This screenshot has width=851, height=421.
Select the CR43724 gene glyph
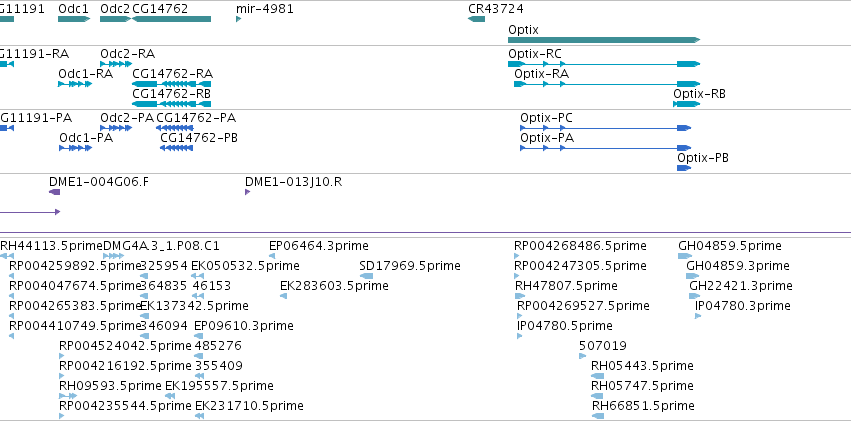coord(477,19)
